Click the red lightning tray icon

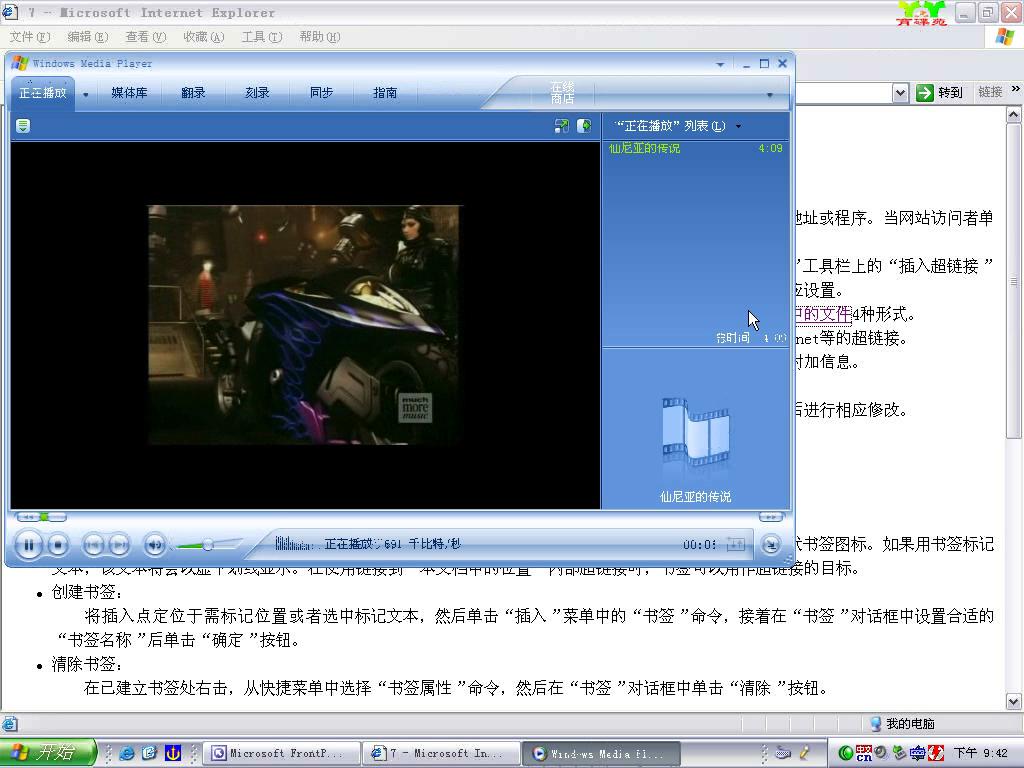point(936,753)
